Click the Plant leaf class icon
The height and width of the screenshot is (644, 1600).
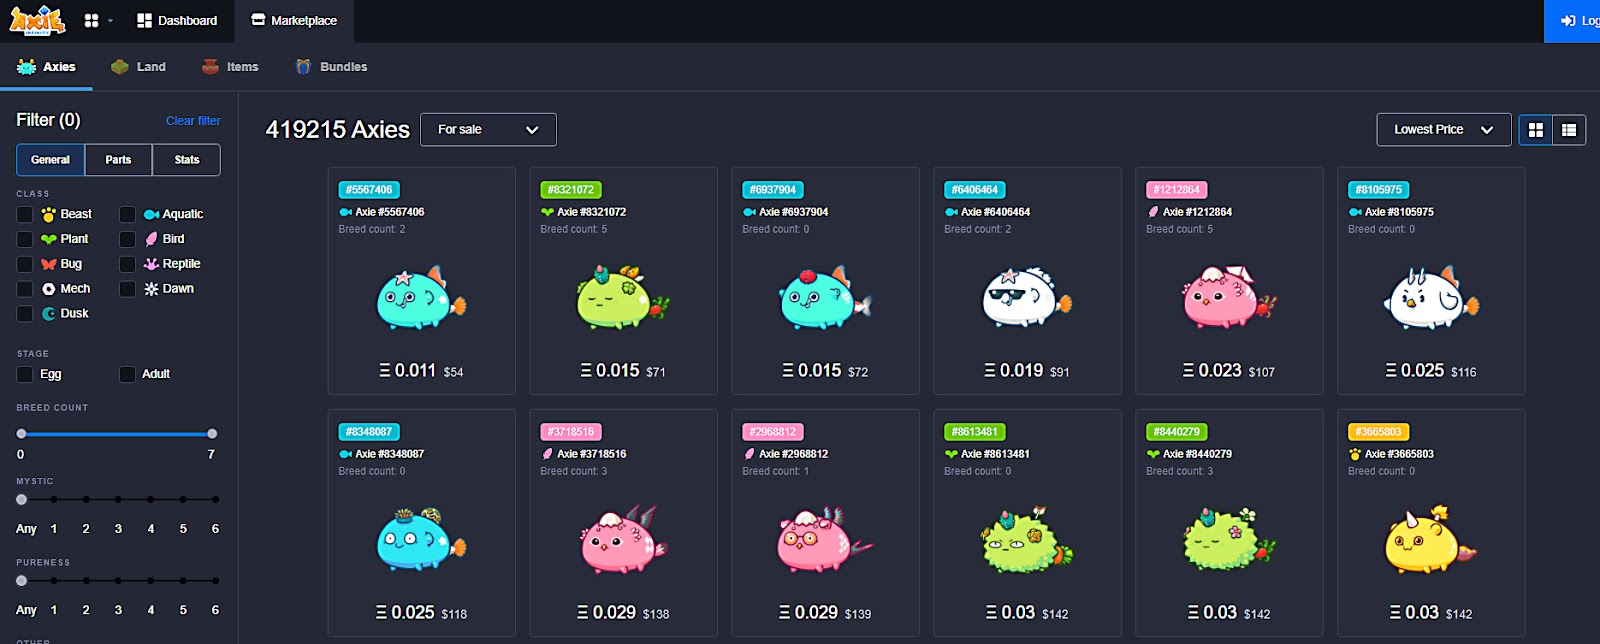(49, 239)
